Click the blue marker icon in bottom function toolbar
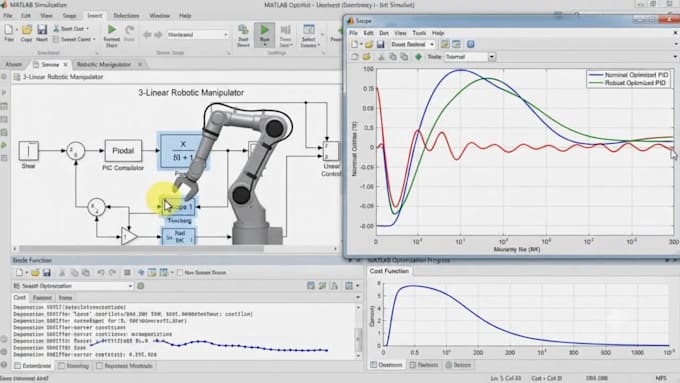 [141, 272]
